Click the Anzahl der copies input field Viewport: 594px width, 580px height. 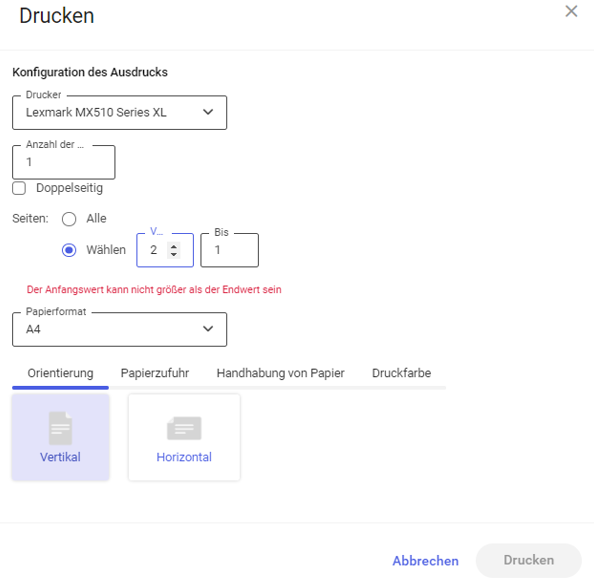point(64,162)
